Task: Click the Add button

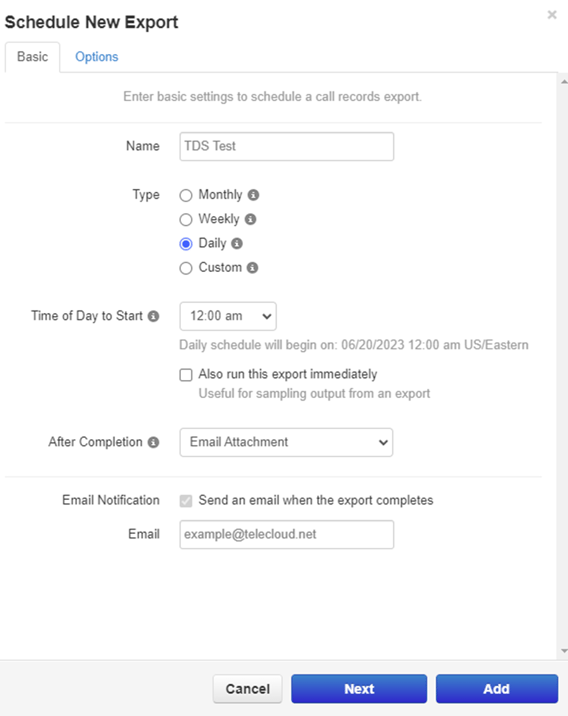Action: 497,689
